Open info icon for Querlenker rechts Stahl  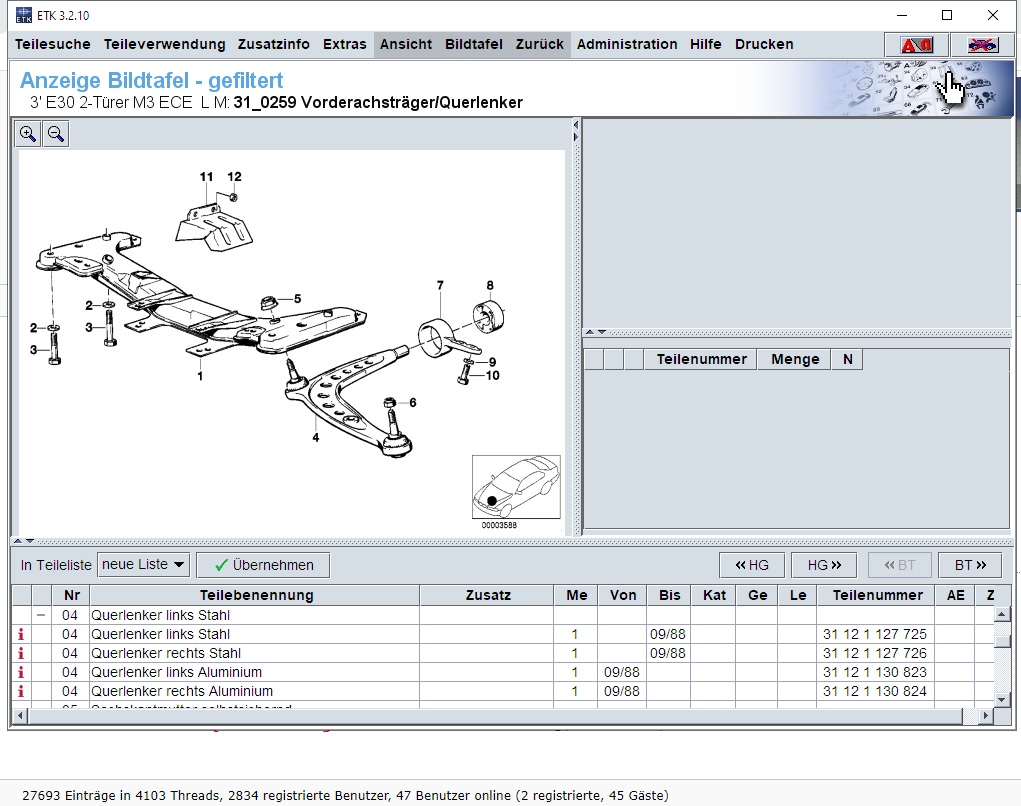21,653
